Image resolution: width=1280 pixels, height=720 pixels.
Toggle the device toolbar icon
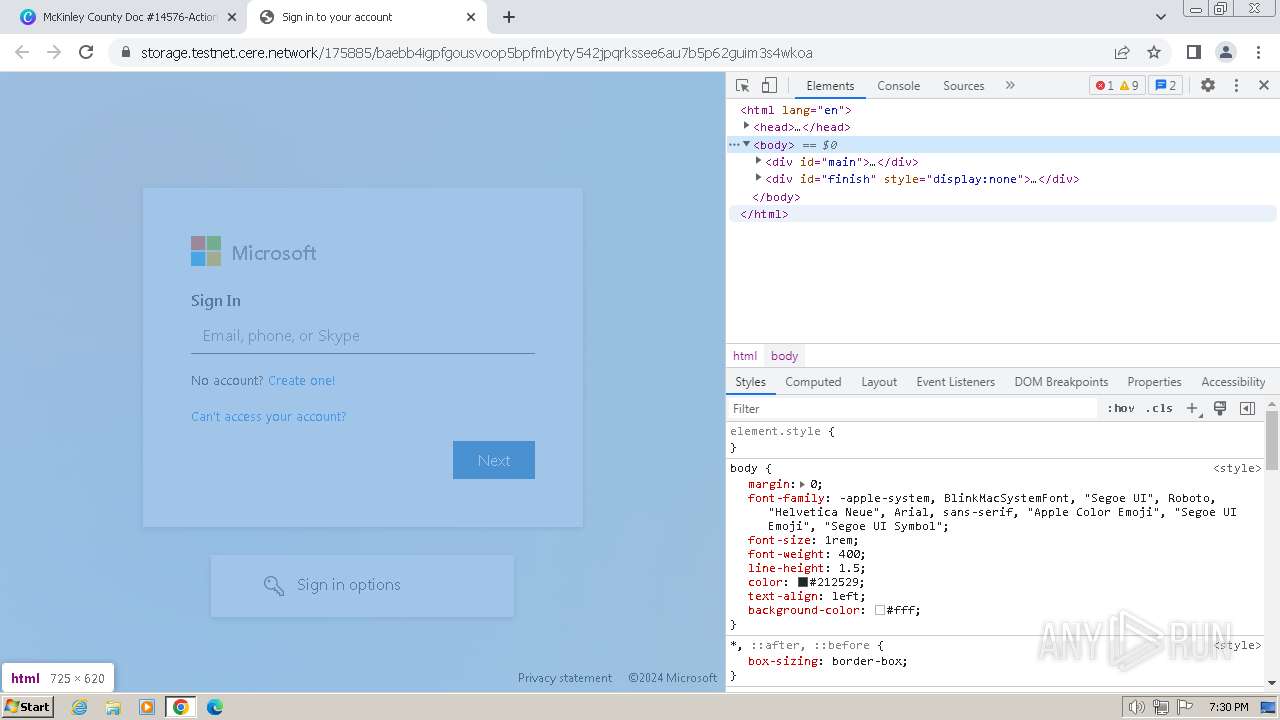769,86
